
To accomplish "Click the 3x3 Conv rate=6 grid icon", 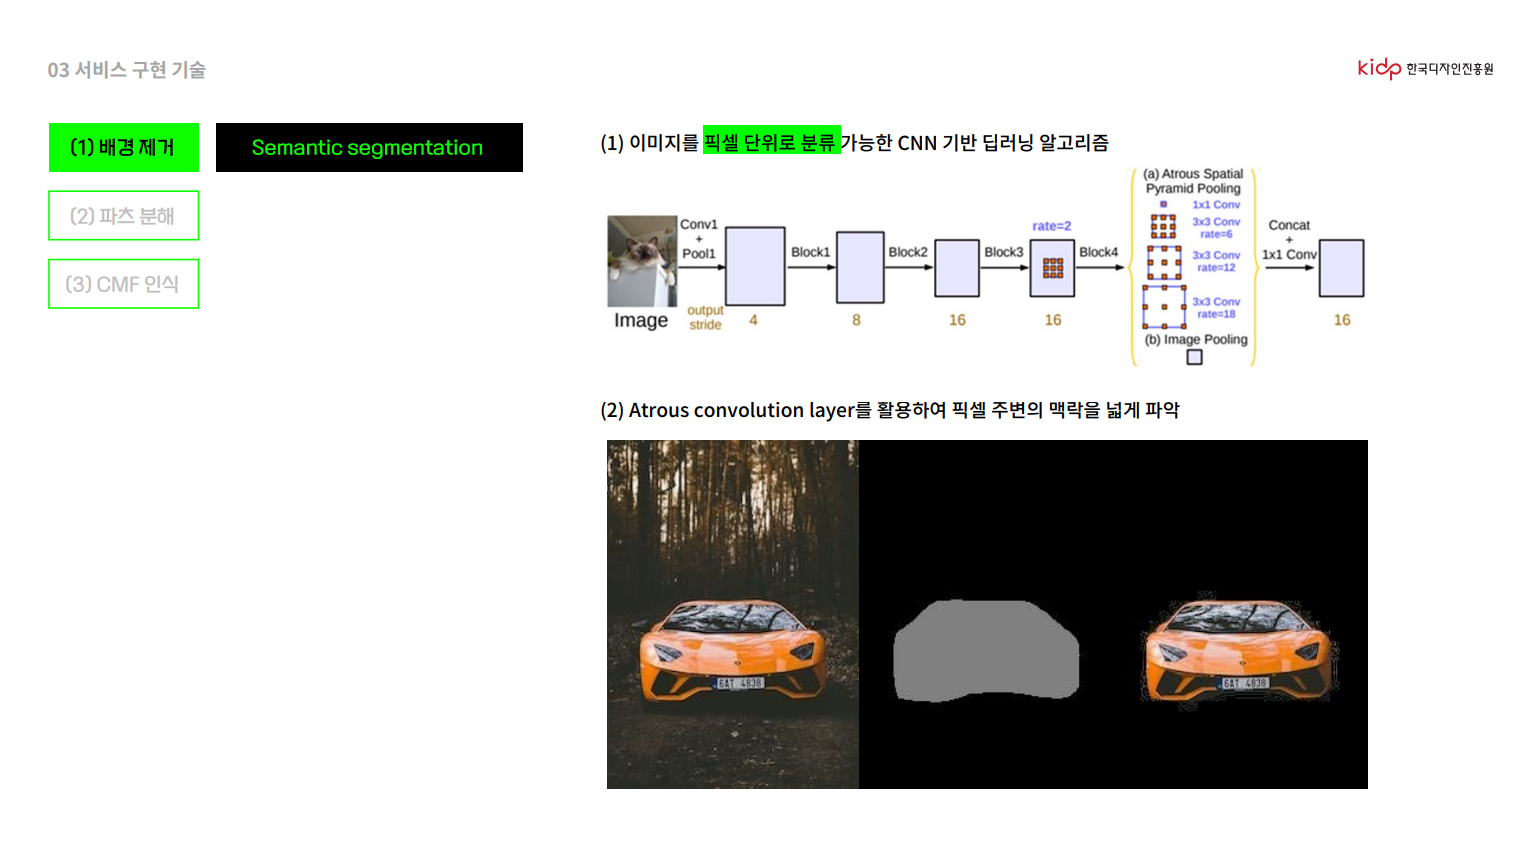I will pyautogui.click(x=1162, y=226).
